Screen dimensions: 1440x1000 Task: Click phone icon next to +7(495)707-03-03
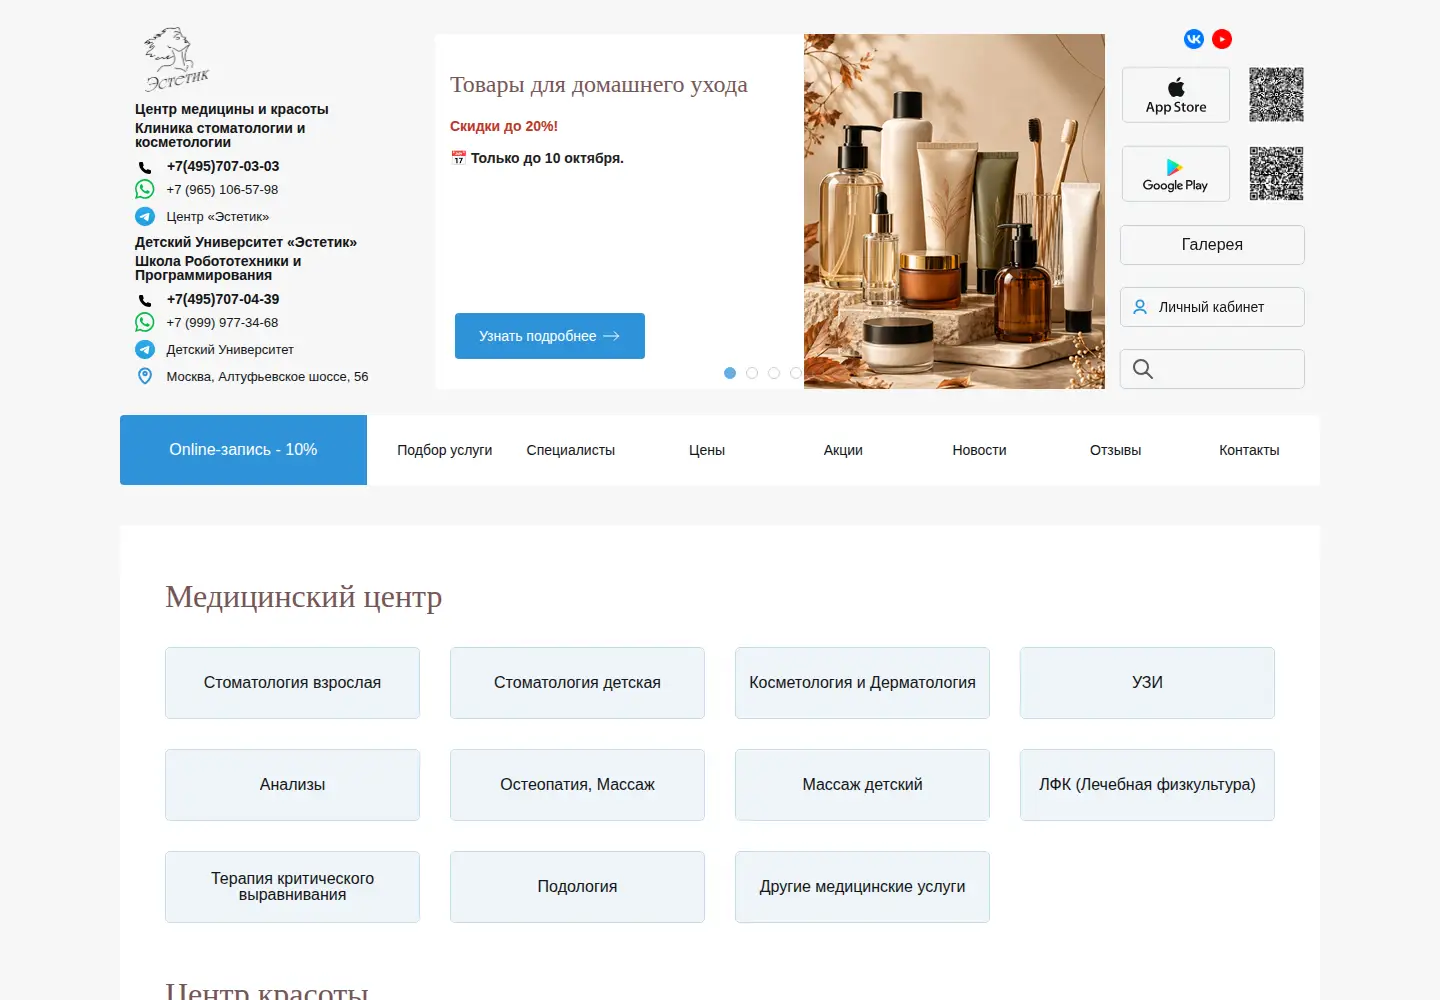(x=145, y=167)
